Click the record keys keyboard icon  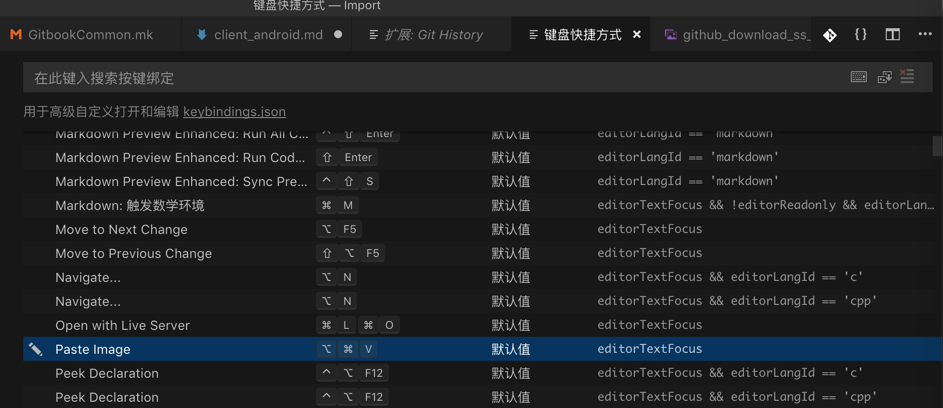pyautogui.click(x=859, y=77)
